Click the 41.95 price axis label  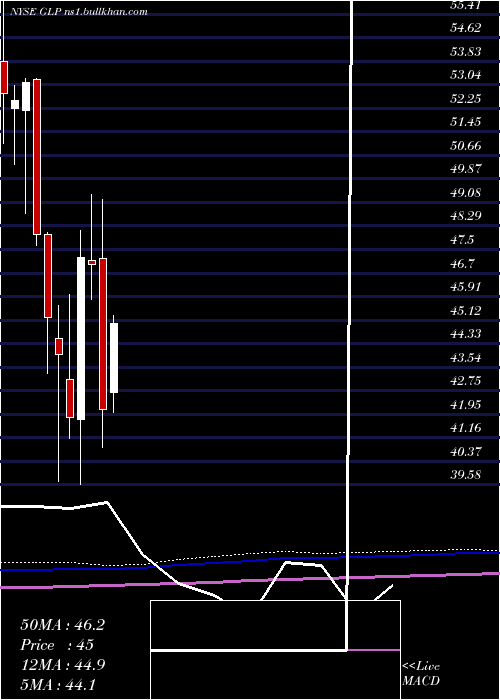[x=466, y=404]
